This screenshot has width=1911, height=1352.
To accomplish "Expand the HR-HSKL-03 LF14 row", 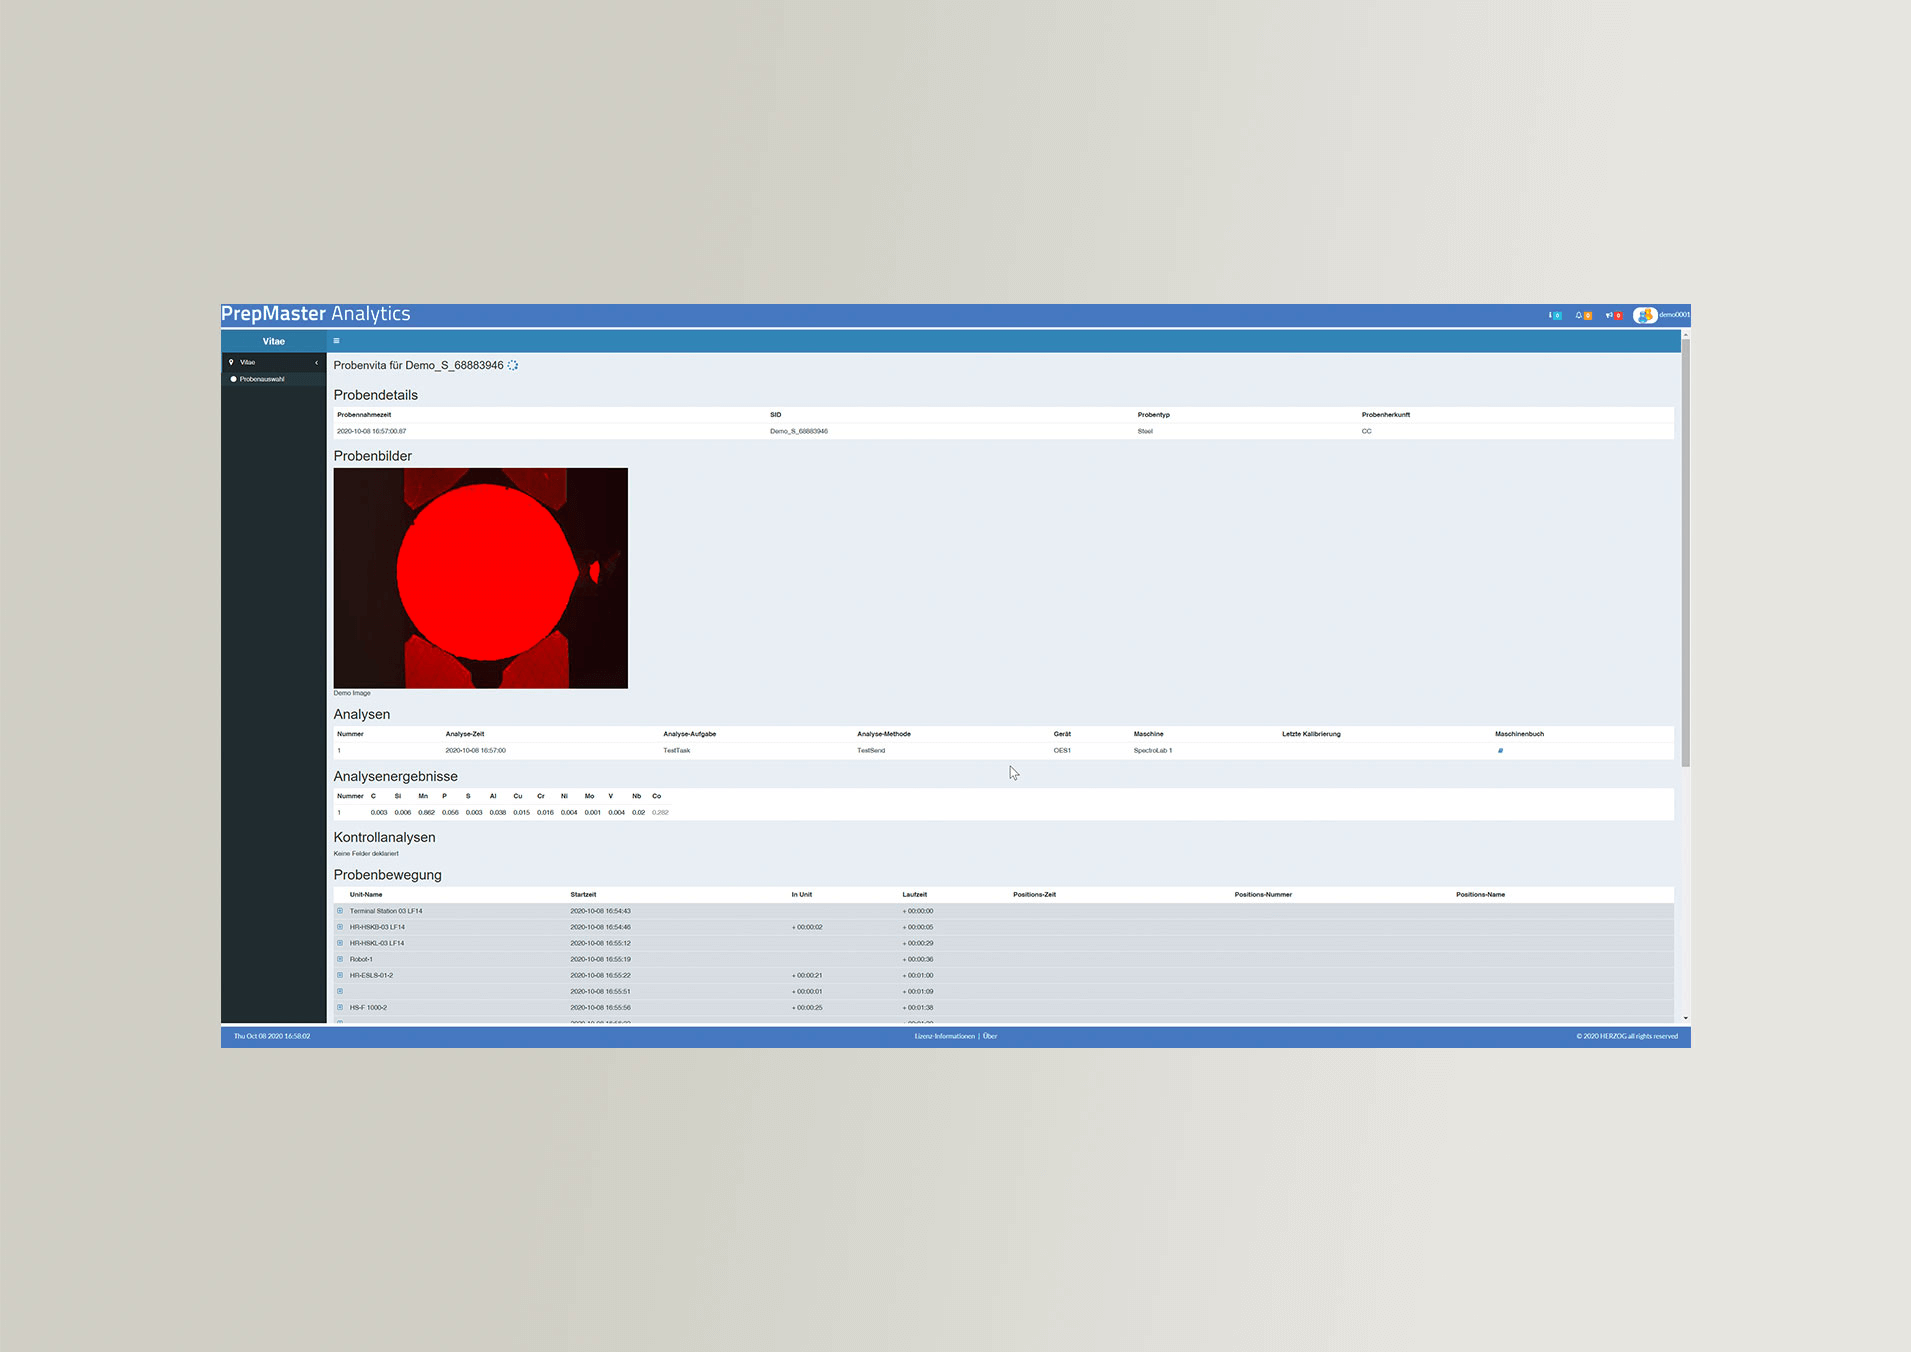I will (x=340, y=943).
